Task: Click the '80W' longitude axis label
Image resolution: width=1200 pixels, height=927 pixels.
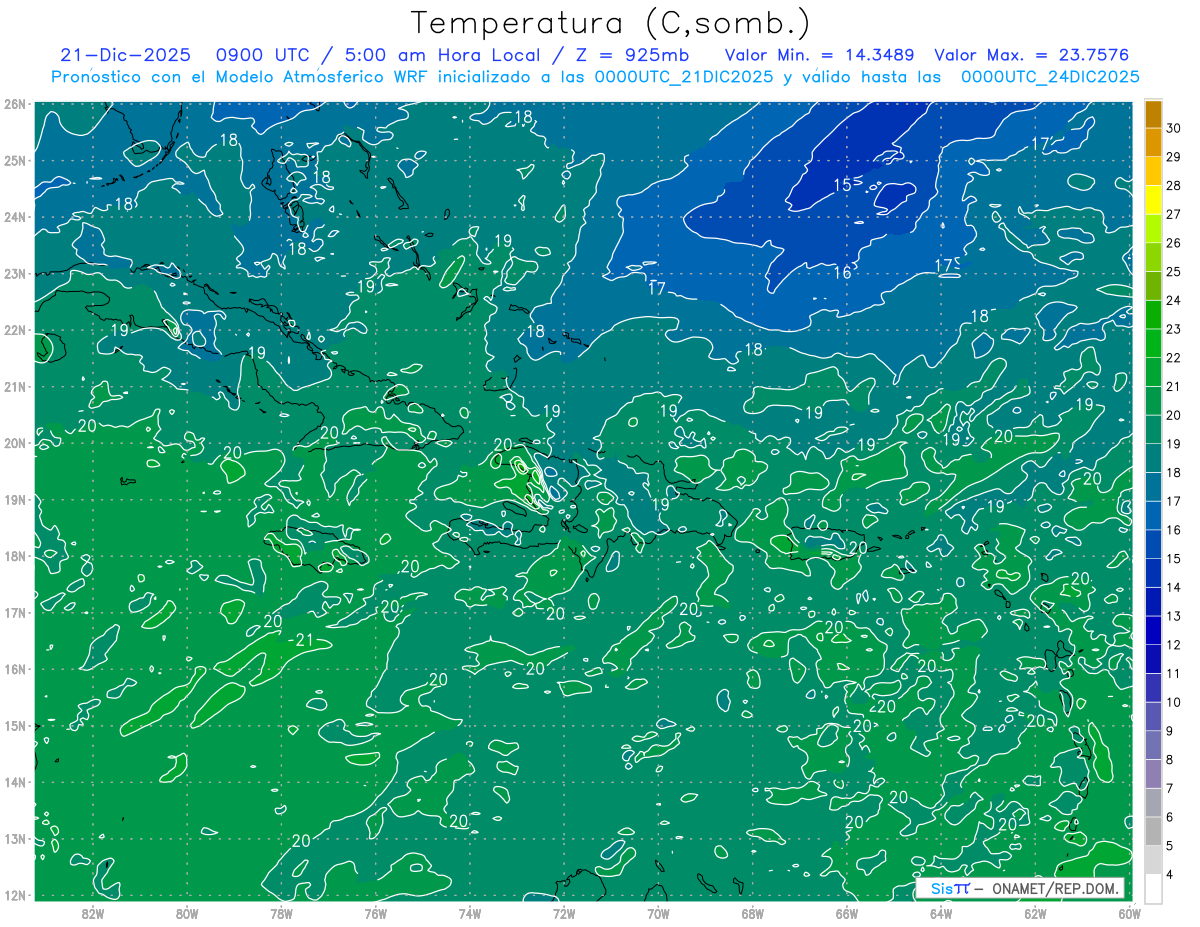Action: pos(187,914)
